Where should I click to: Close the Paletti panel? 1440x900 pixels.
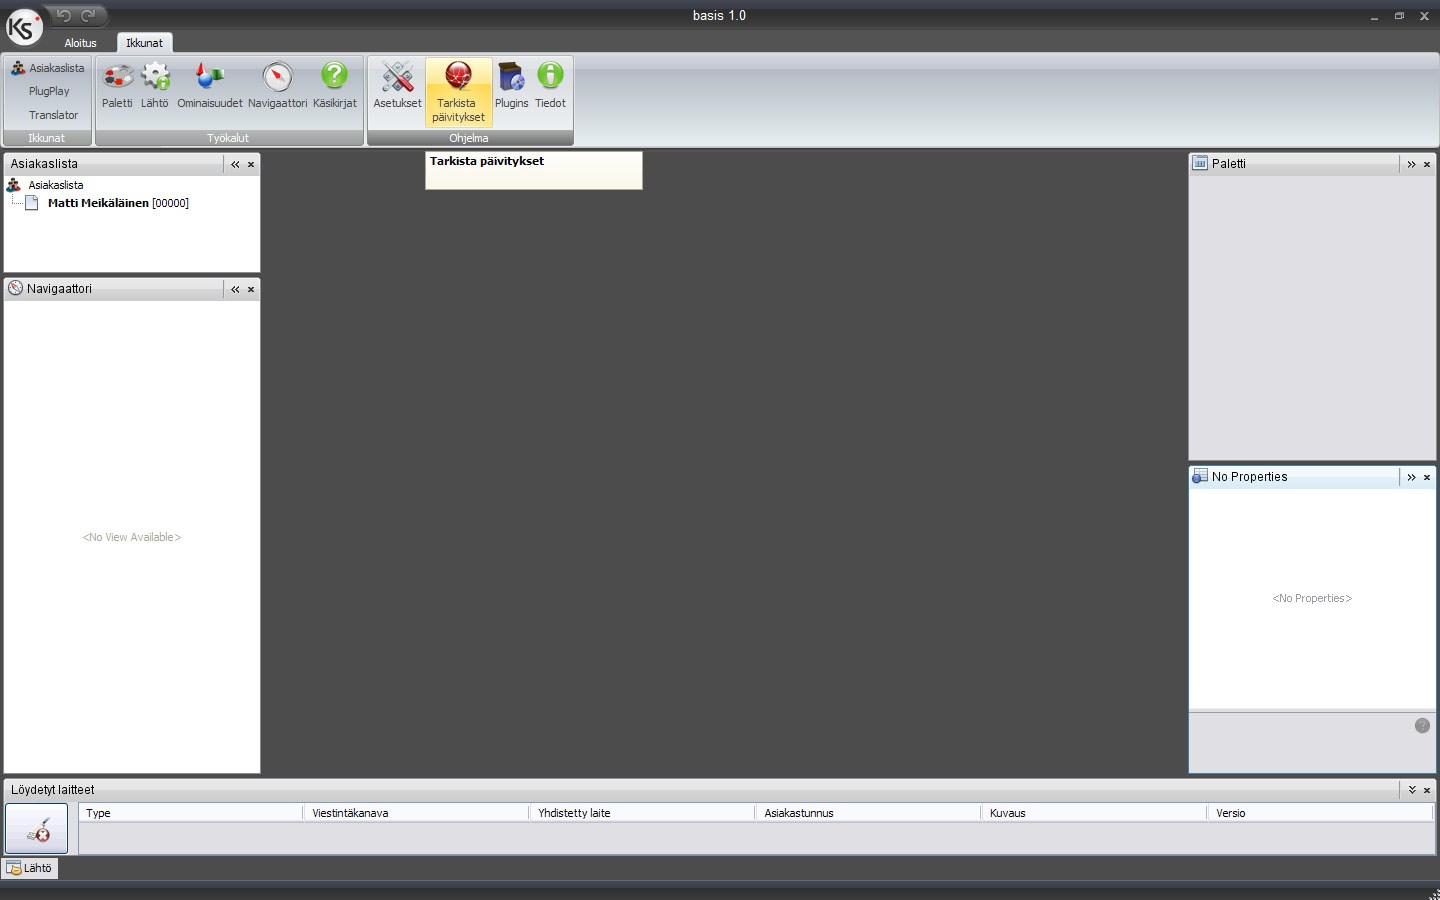pyautogui.click(x=1427, y=164)
